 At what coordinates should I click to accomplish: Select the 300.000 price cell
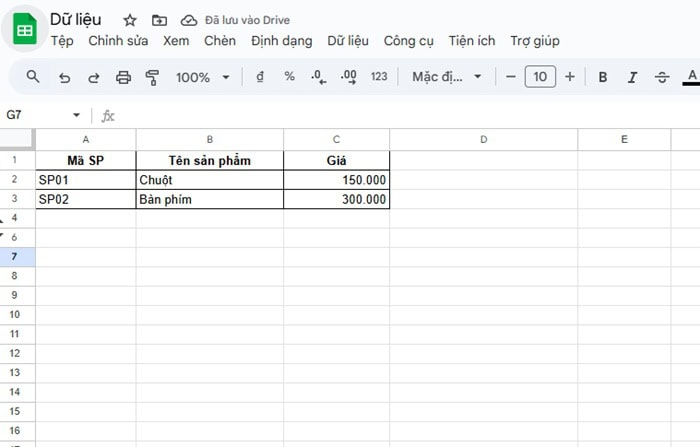pyautogui.click(x=336, y=199)
